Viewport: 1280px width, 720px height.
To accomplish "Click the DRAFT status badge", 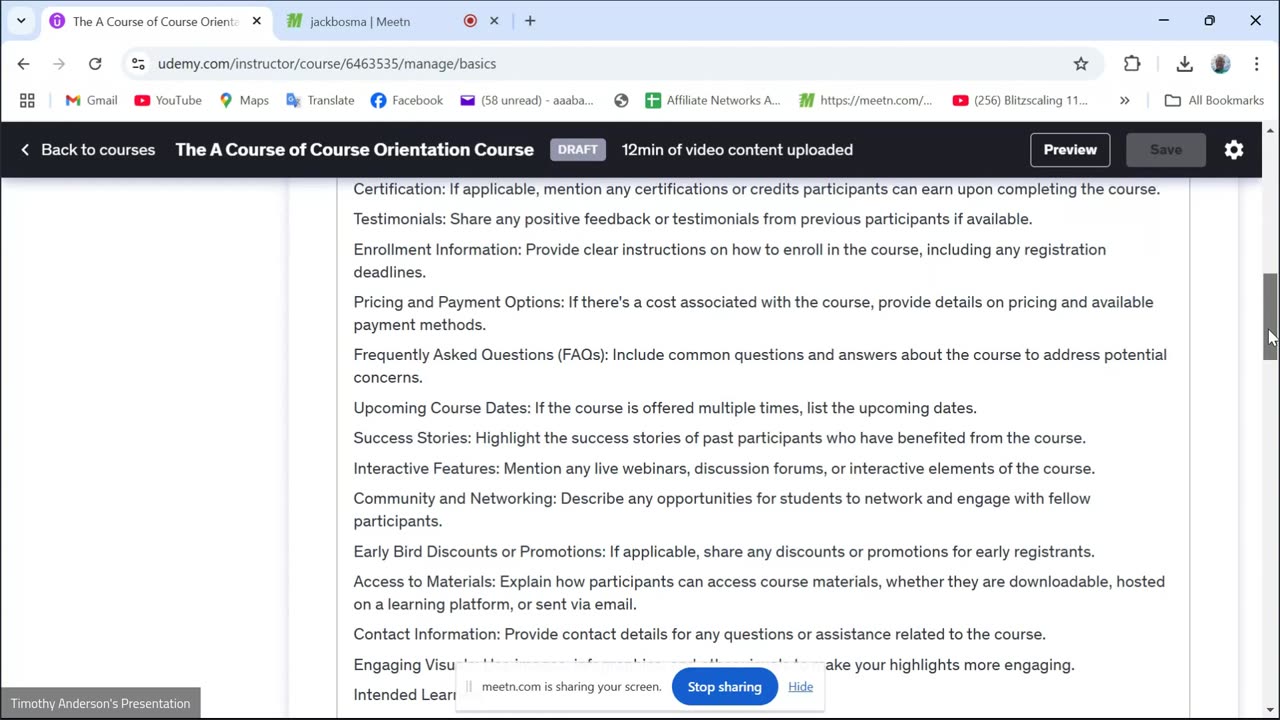I will pyautogui.click(x=578, y=150).
